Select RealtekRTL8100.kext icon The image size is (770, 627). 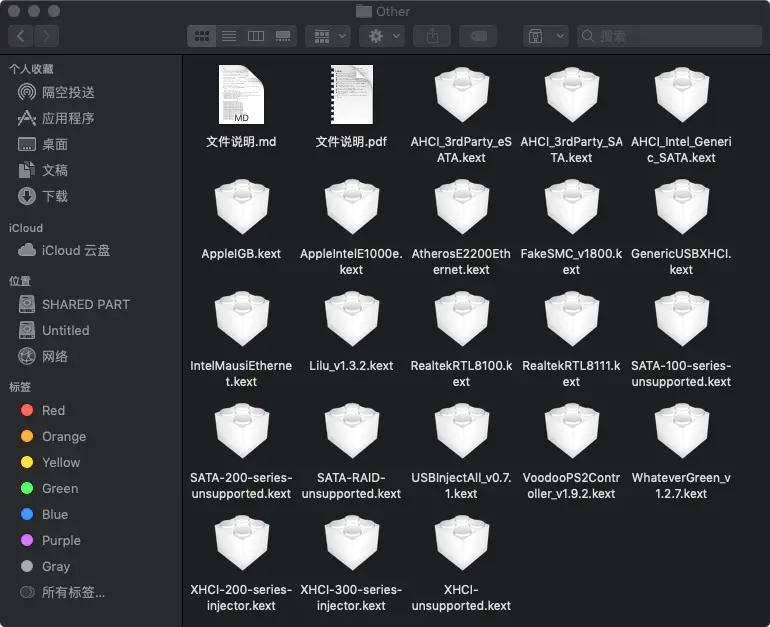coord(462,319)
